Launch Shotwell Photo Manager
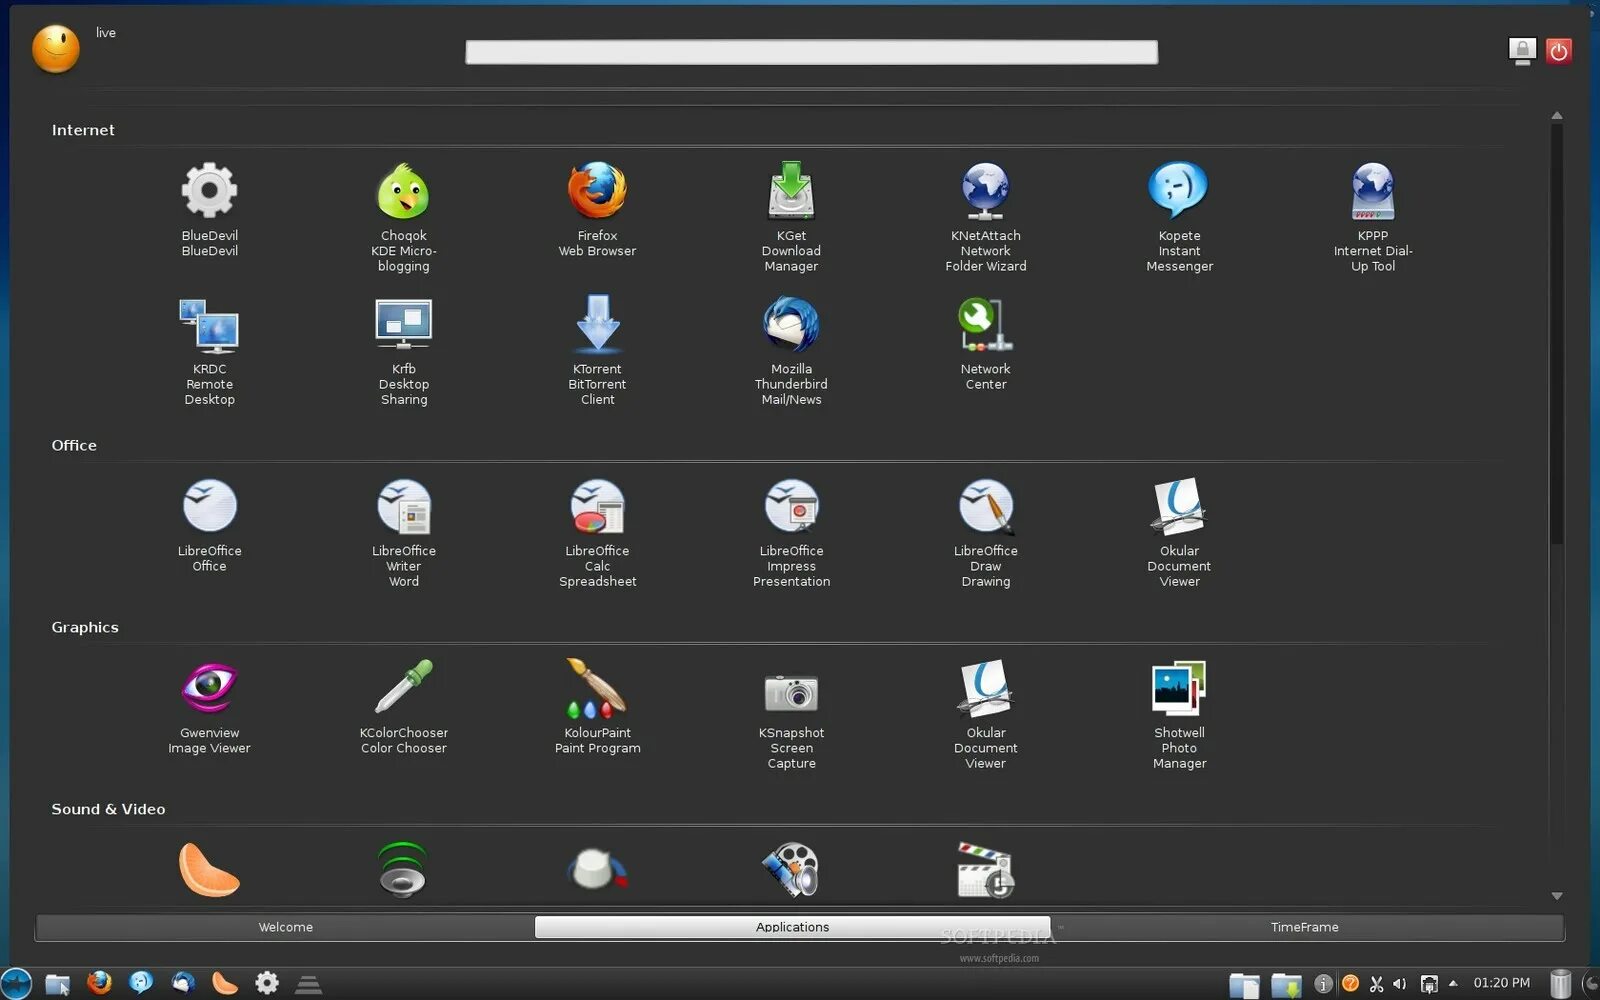1600x1000 pixels. [x=1179, y=714]
